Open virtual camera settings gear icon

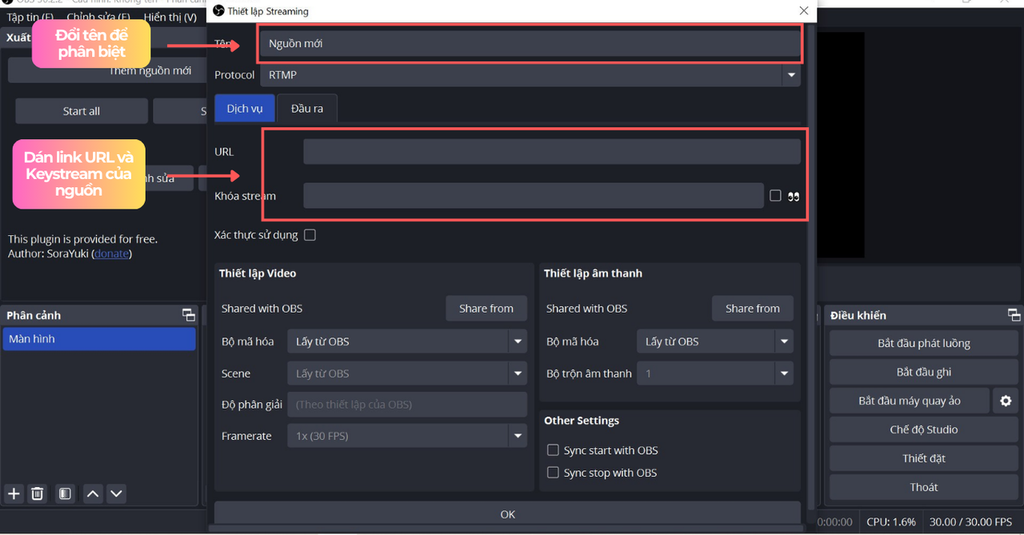(1006, 401)
